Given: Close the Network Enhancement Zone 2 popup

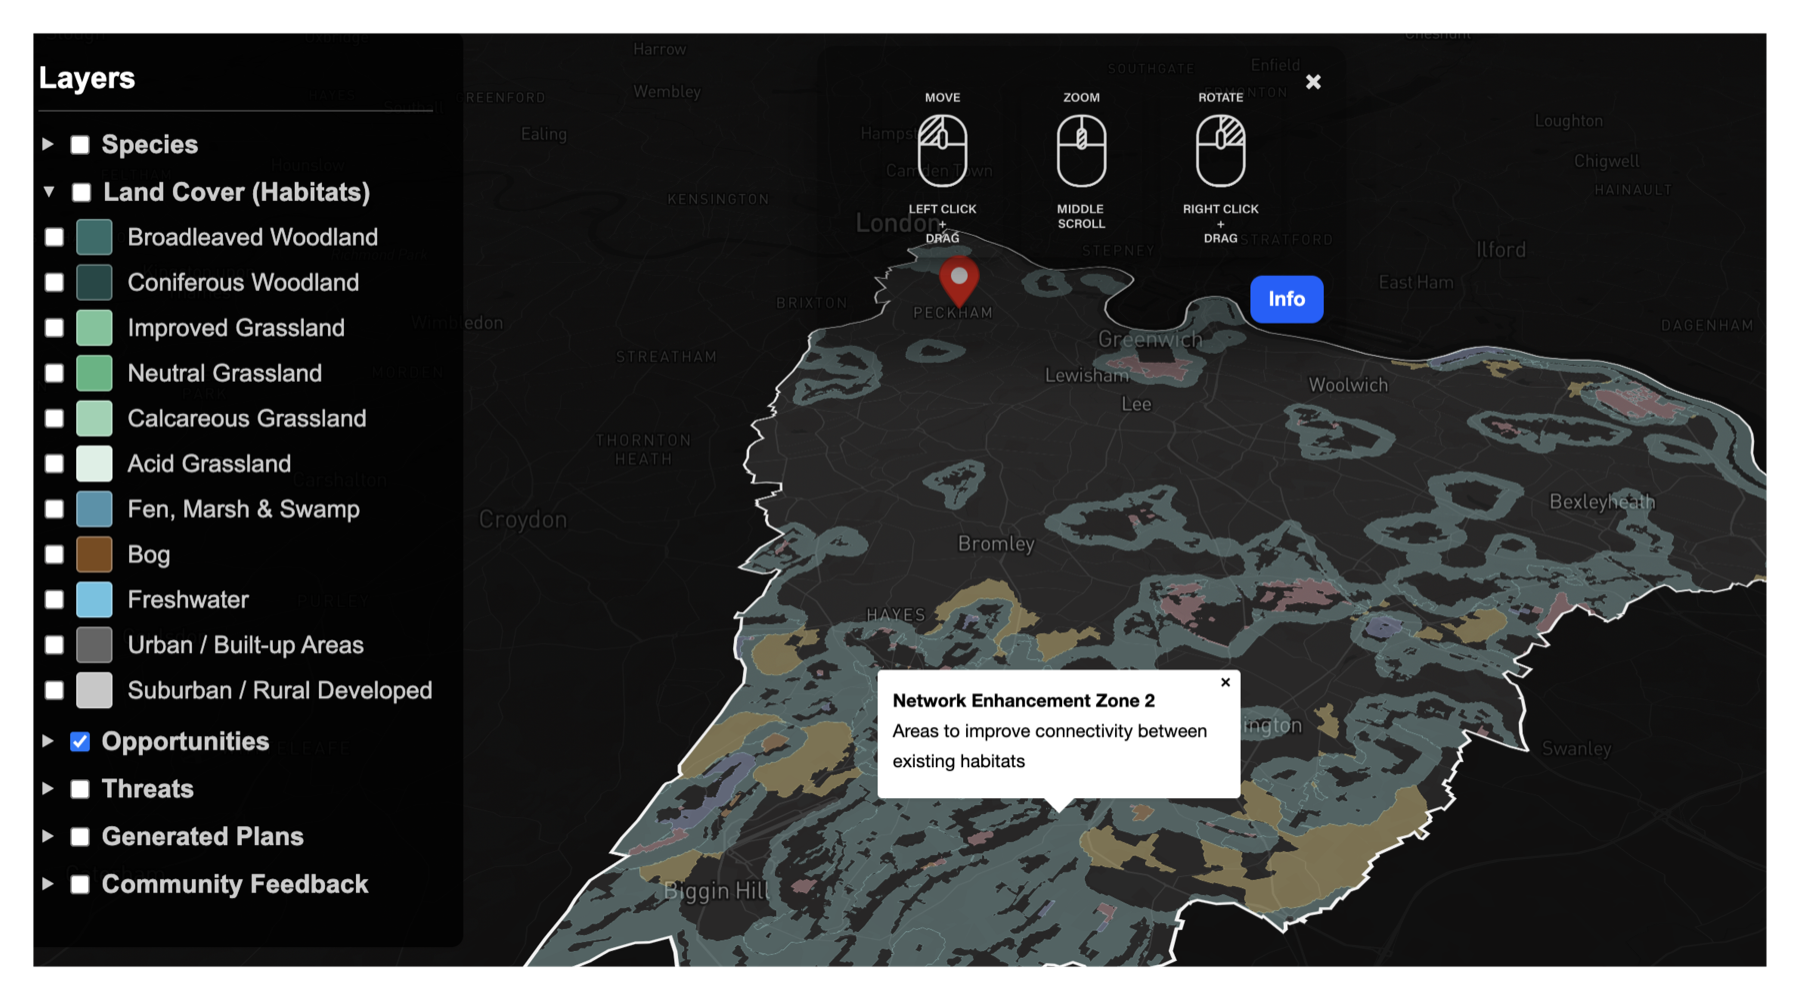Looking at the screenshot, I should coord(1225,683).
